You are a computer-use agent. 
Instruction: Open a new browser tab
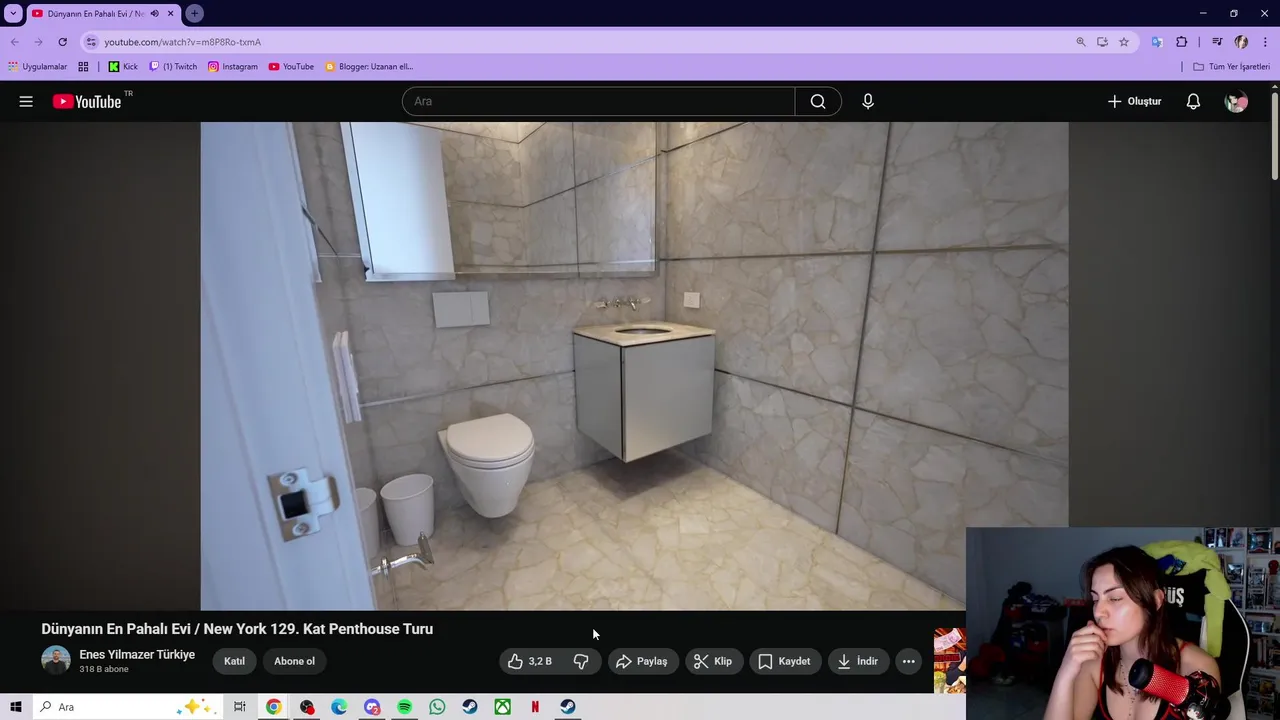point(194,14)
